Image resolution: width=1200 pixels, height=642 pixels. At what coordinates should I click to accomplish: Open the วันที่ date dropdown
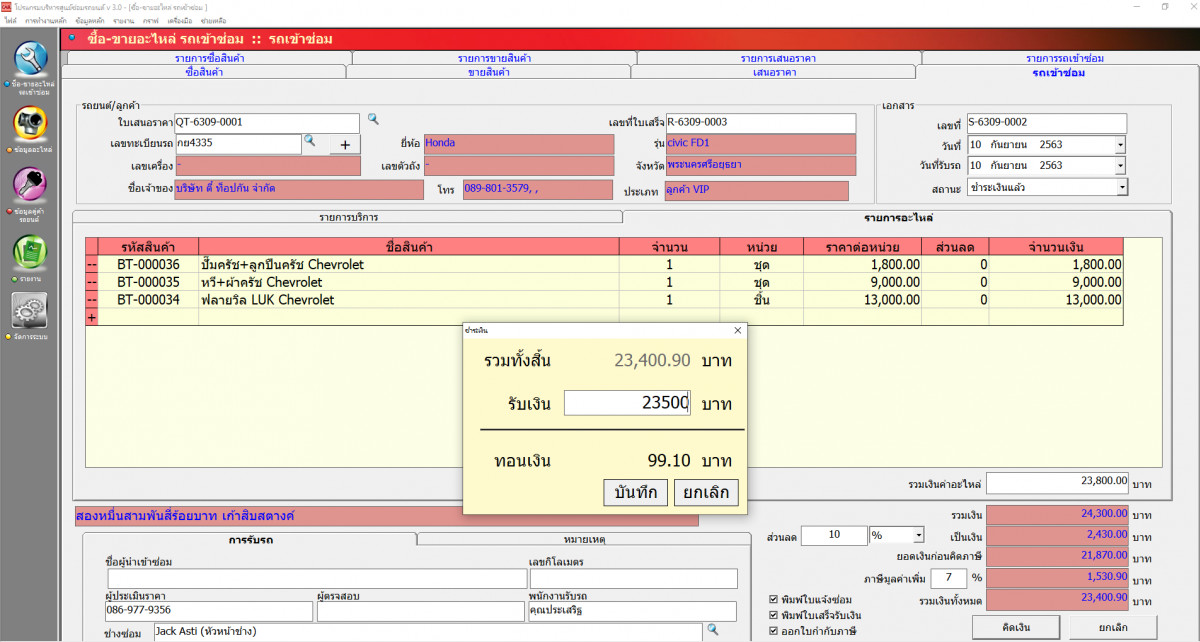(x=1121, y=145)
